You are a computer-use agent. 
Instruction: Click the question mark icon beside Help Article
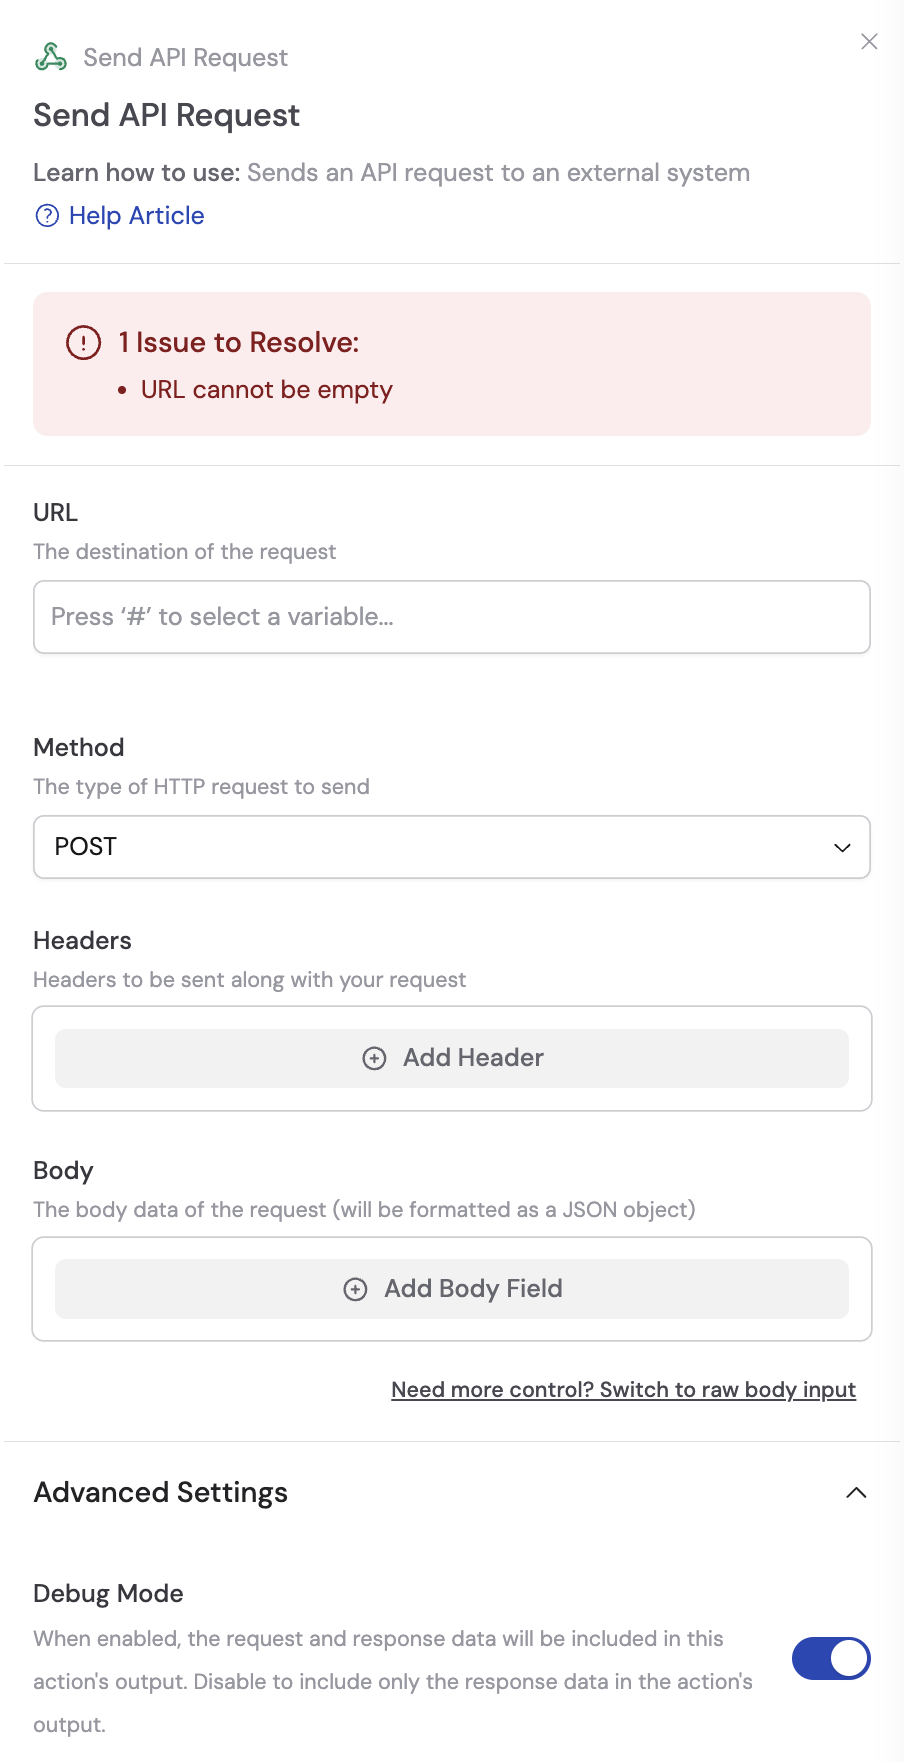pyautogui.click(x=47, y=215)
